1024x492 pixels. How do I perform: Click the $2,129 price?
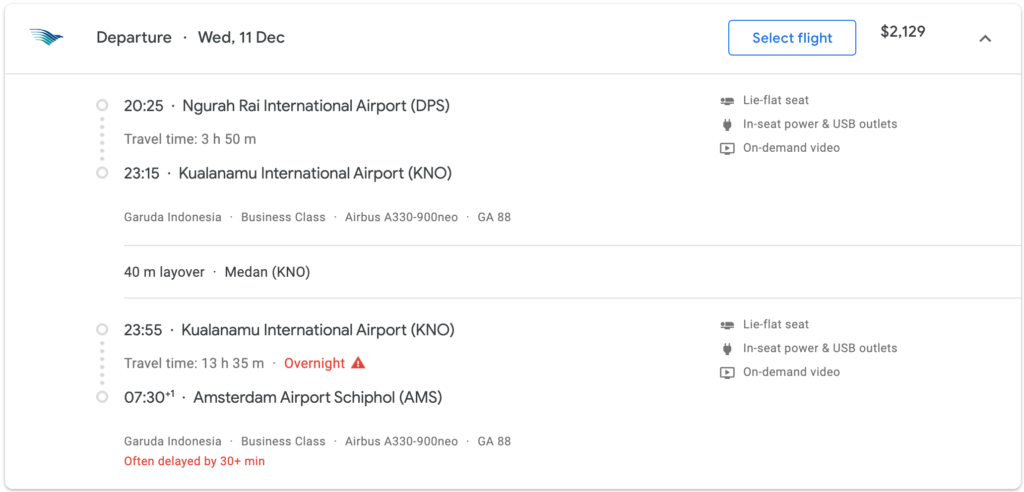pyautogui.click(x=903, y=31)
